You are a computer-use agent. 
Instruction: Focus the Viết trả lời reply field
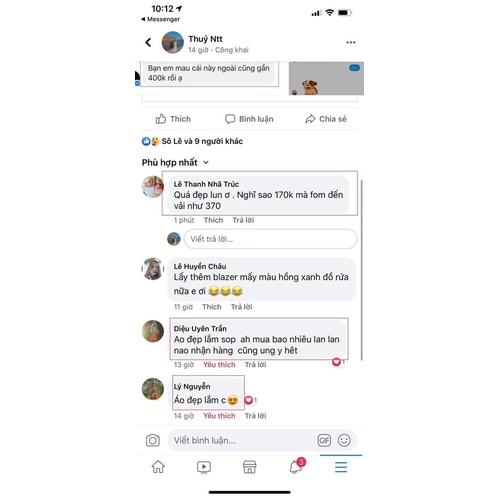tap(270, 239)
